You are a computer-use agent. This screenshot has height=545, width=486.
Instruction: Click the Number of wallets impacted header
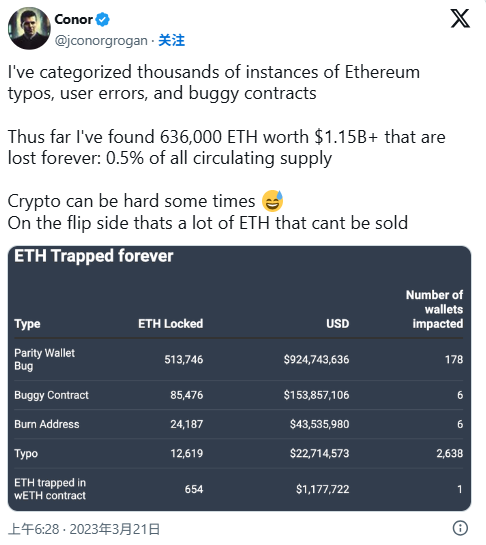pos(435,309)
